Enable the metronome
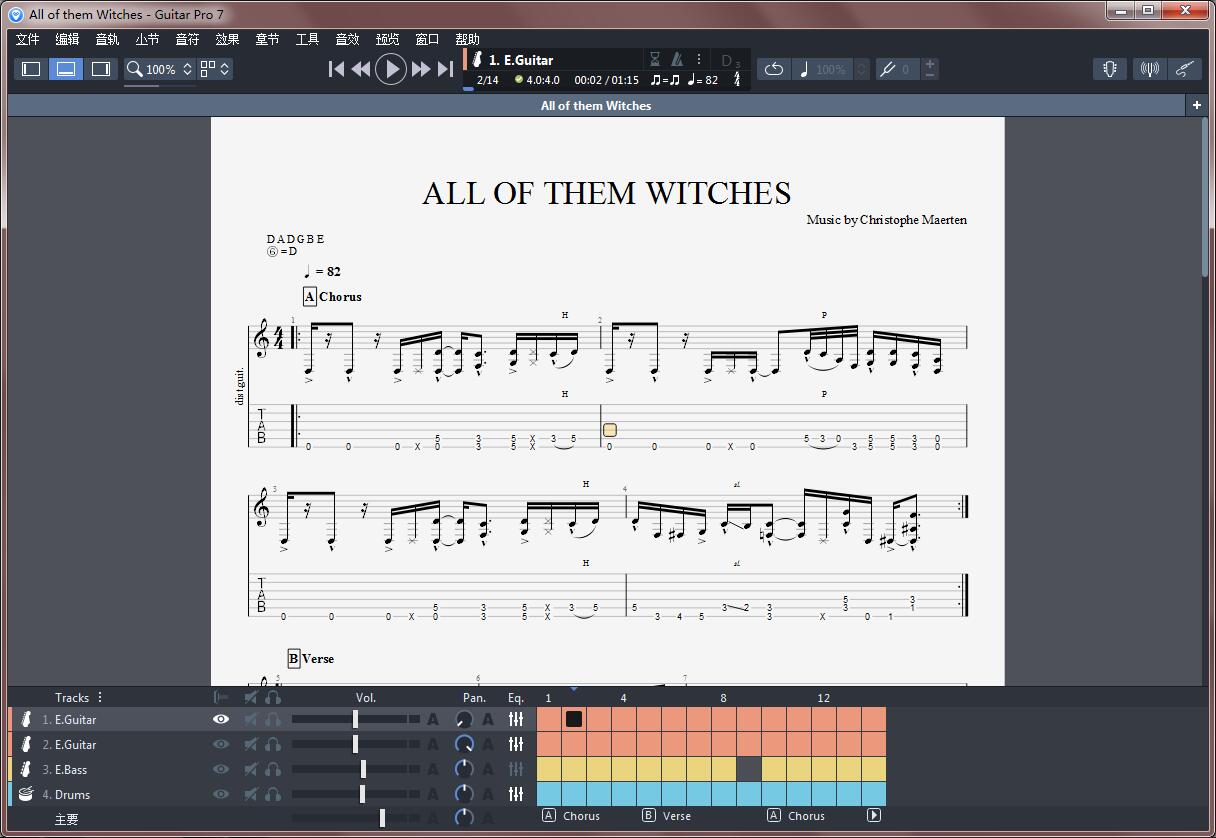This screenshot has height=838, width=1216. pyautogui.click(x=678, y=60)
